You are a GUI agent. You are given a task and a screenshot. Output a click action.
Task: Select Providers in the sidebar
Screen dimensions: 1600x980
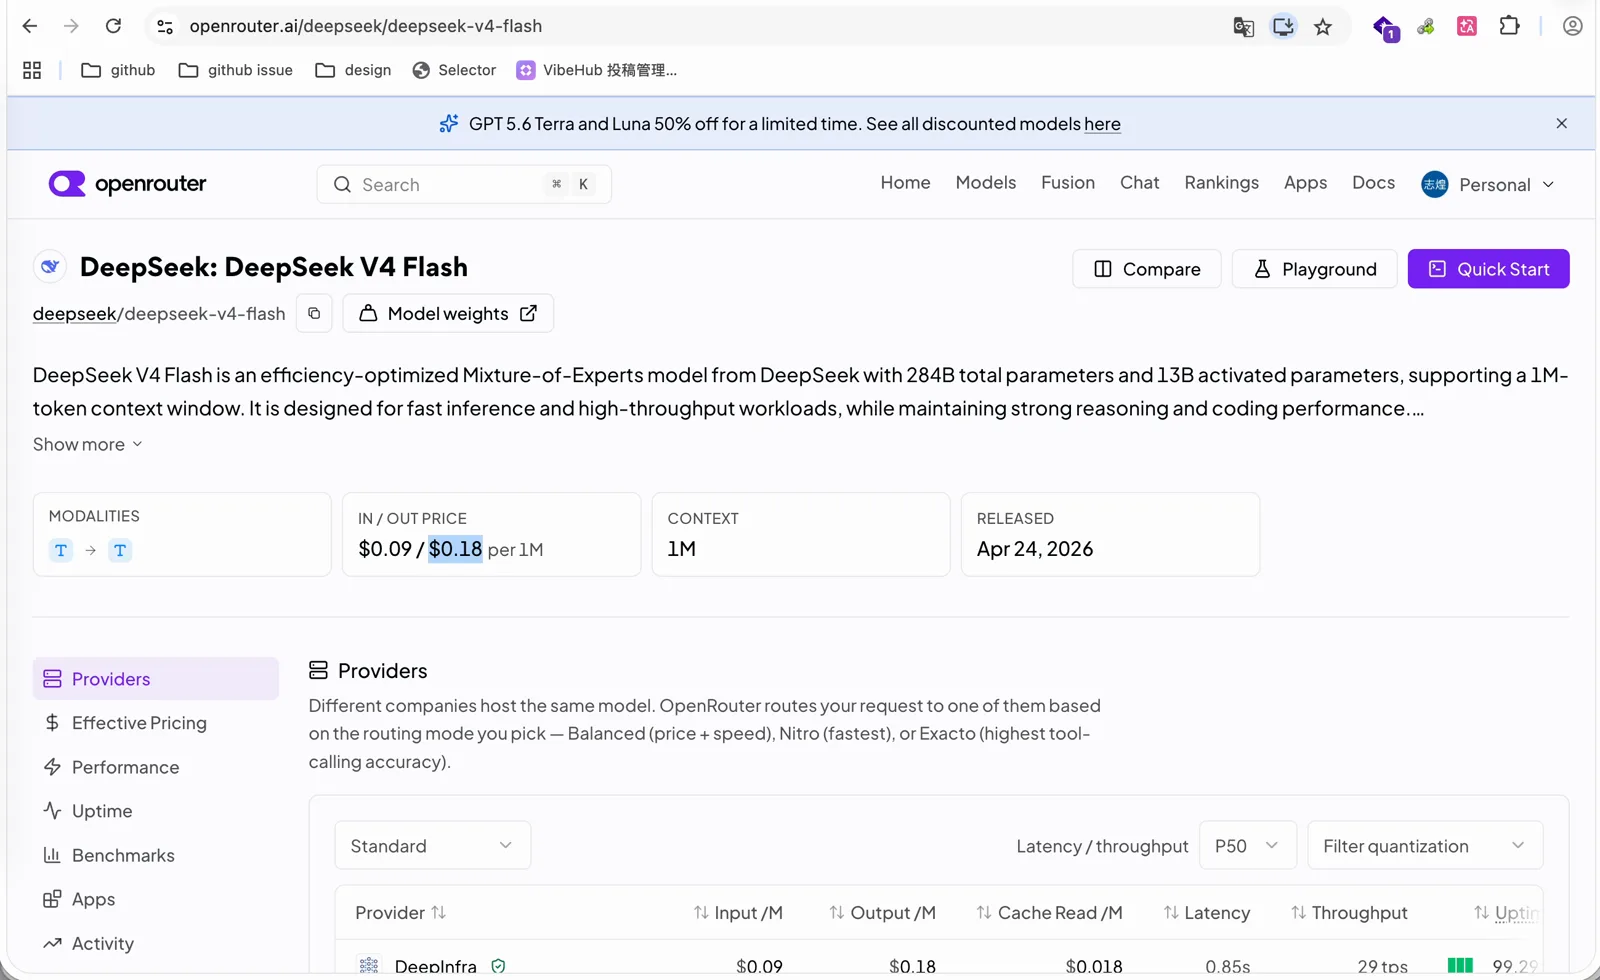pos(156,679)
